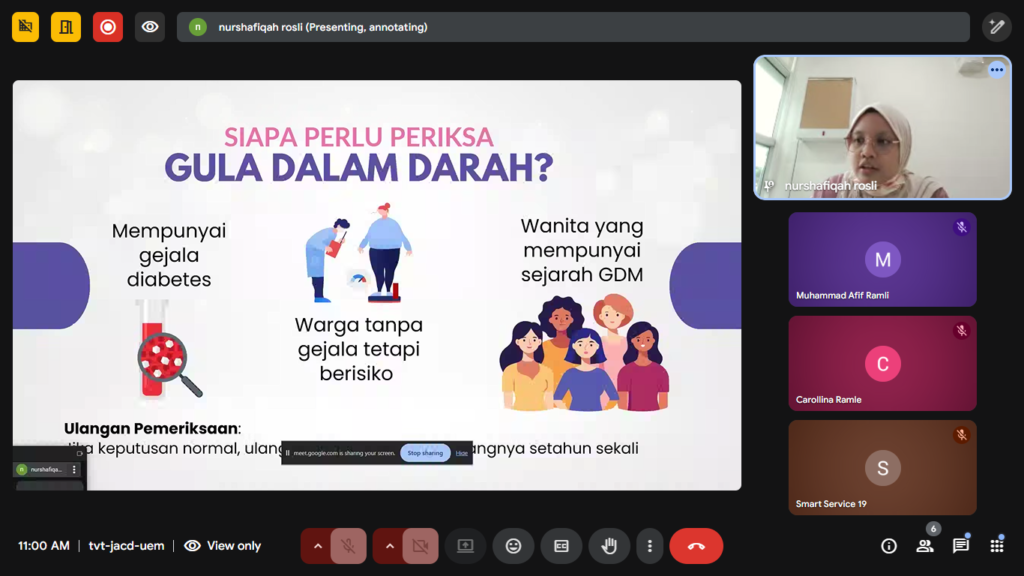Screen dimensions: 1024x576
Task: Open the activities grid icon
Action: (997, 546)
